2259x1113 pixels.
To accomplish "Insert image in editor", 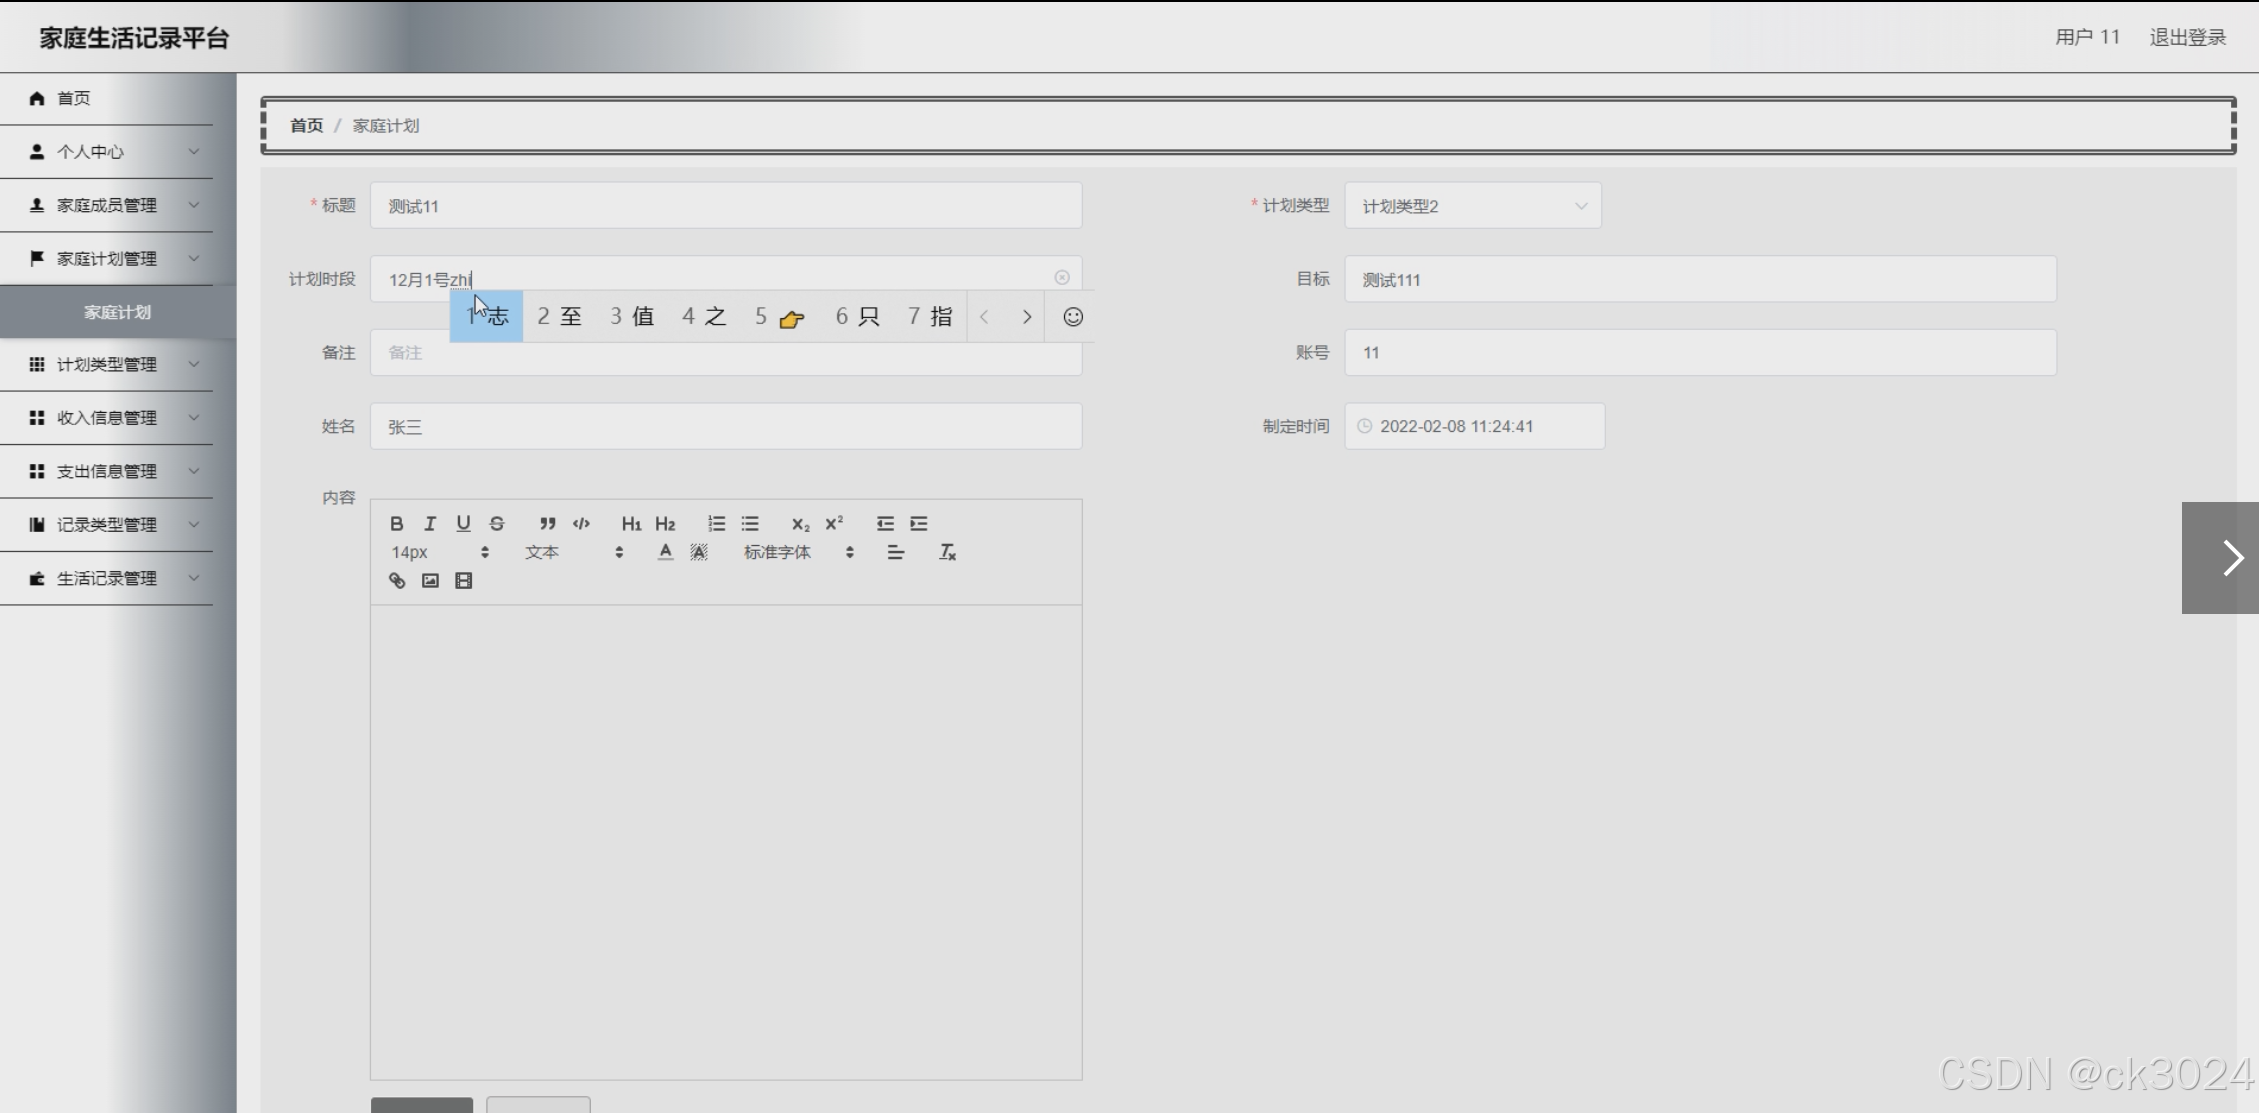I will point(430,580).
